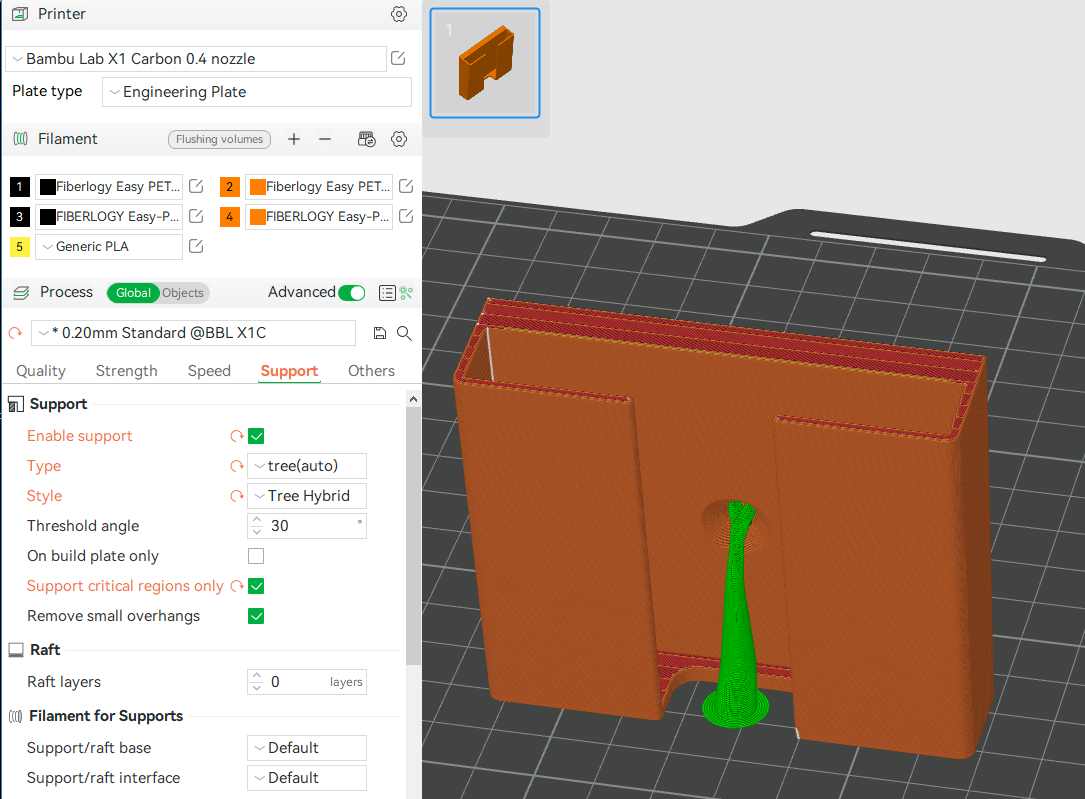Viewport: 1085px width, 799px height.
Task: Open filament 1 Fiberlogy Easy PET dropdown
Action: click(109, 186)
